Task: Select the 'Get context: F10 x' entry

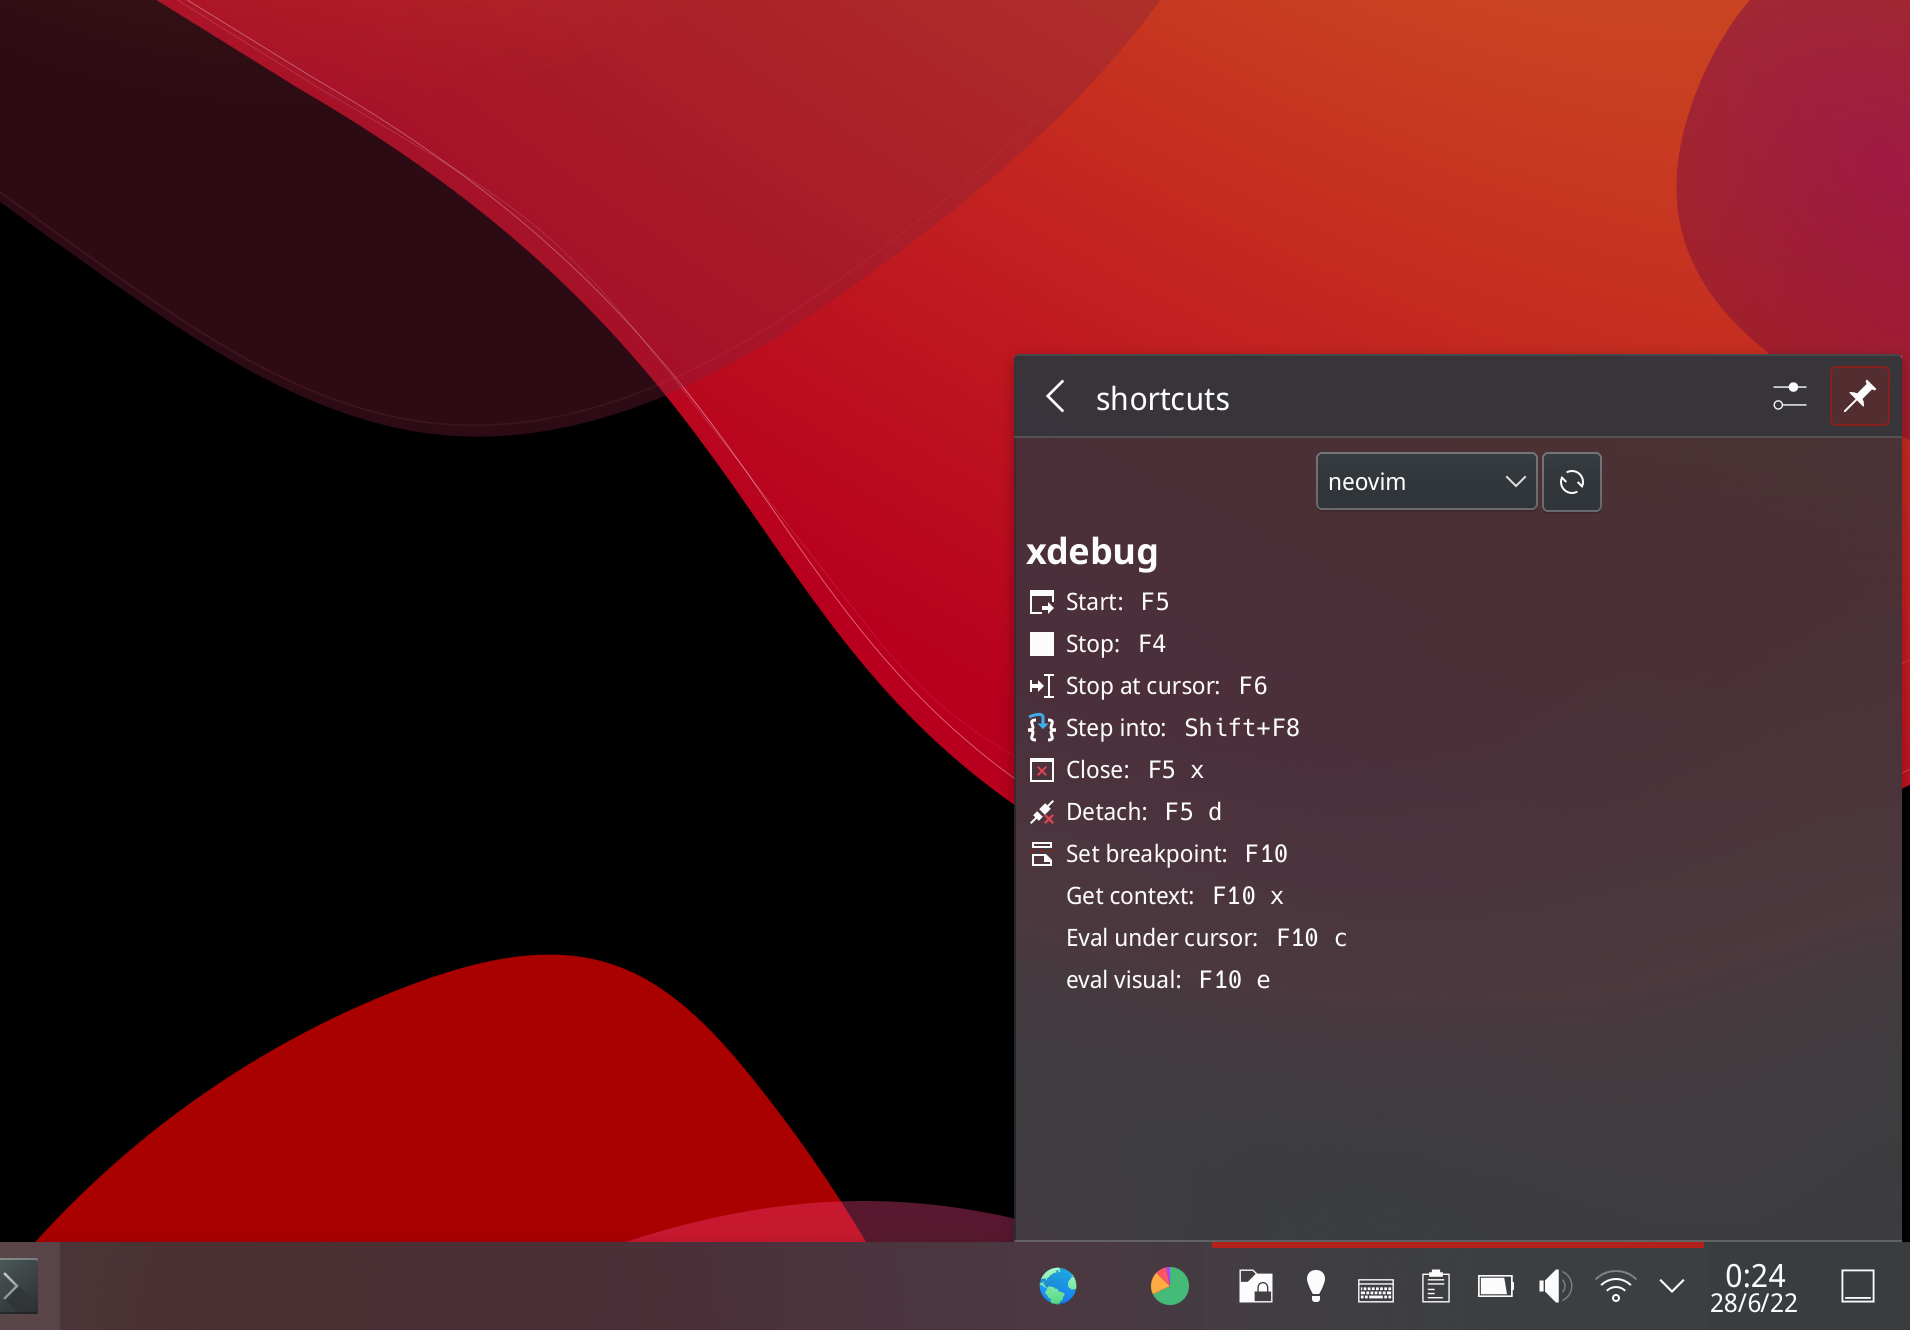Action: click(1174, 896)
